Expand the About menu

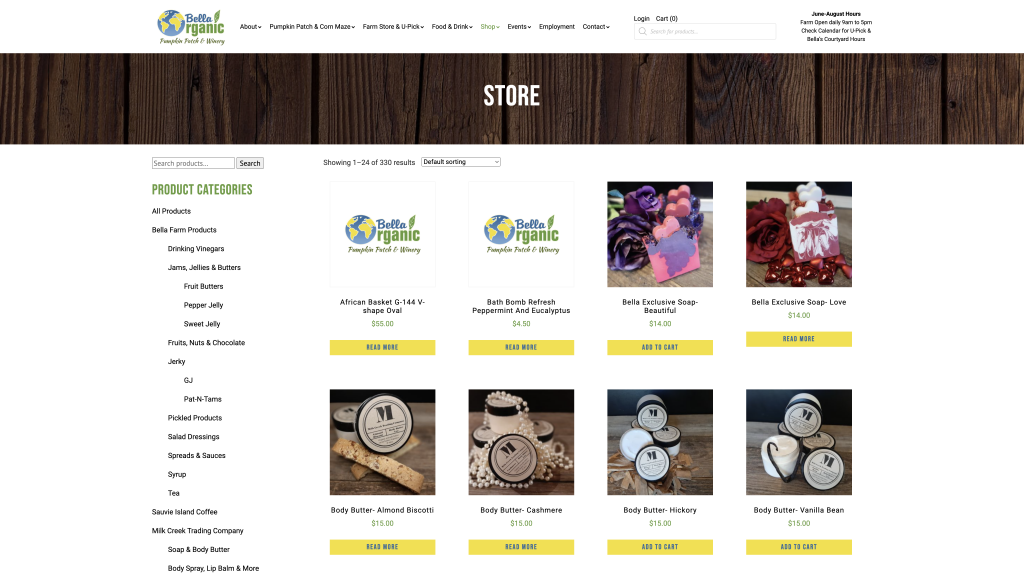250,27
